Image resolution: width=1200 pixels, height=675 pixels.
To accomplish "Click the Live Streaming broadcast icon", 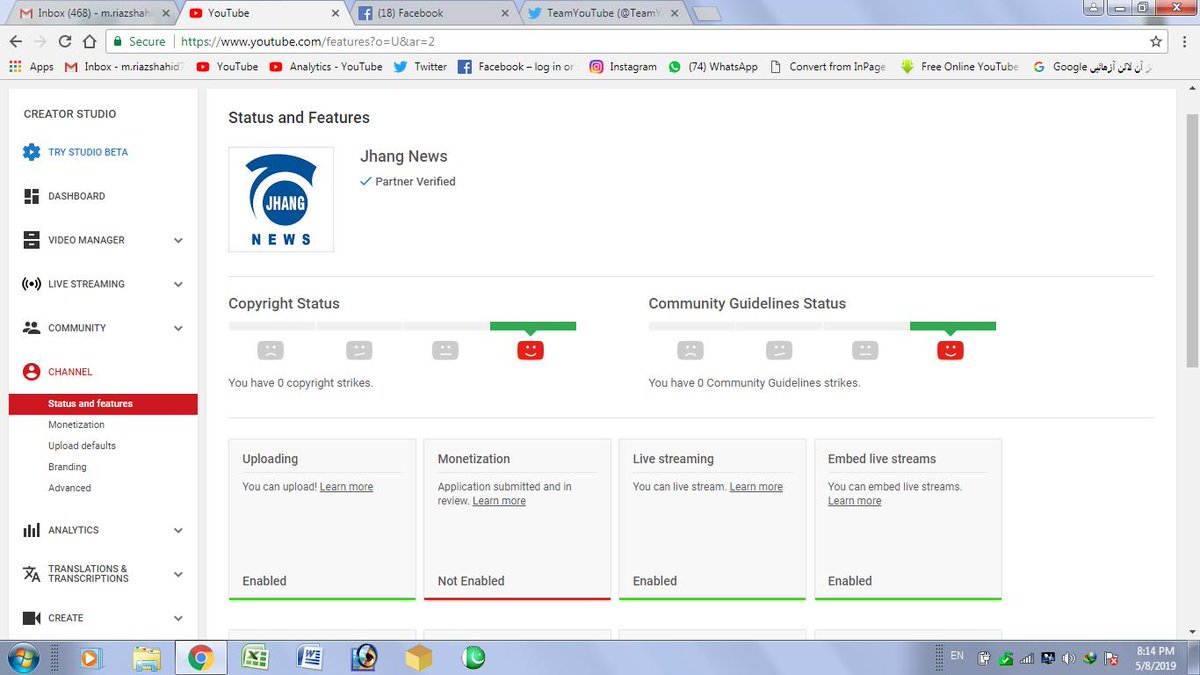I will point(31,284).
